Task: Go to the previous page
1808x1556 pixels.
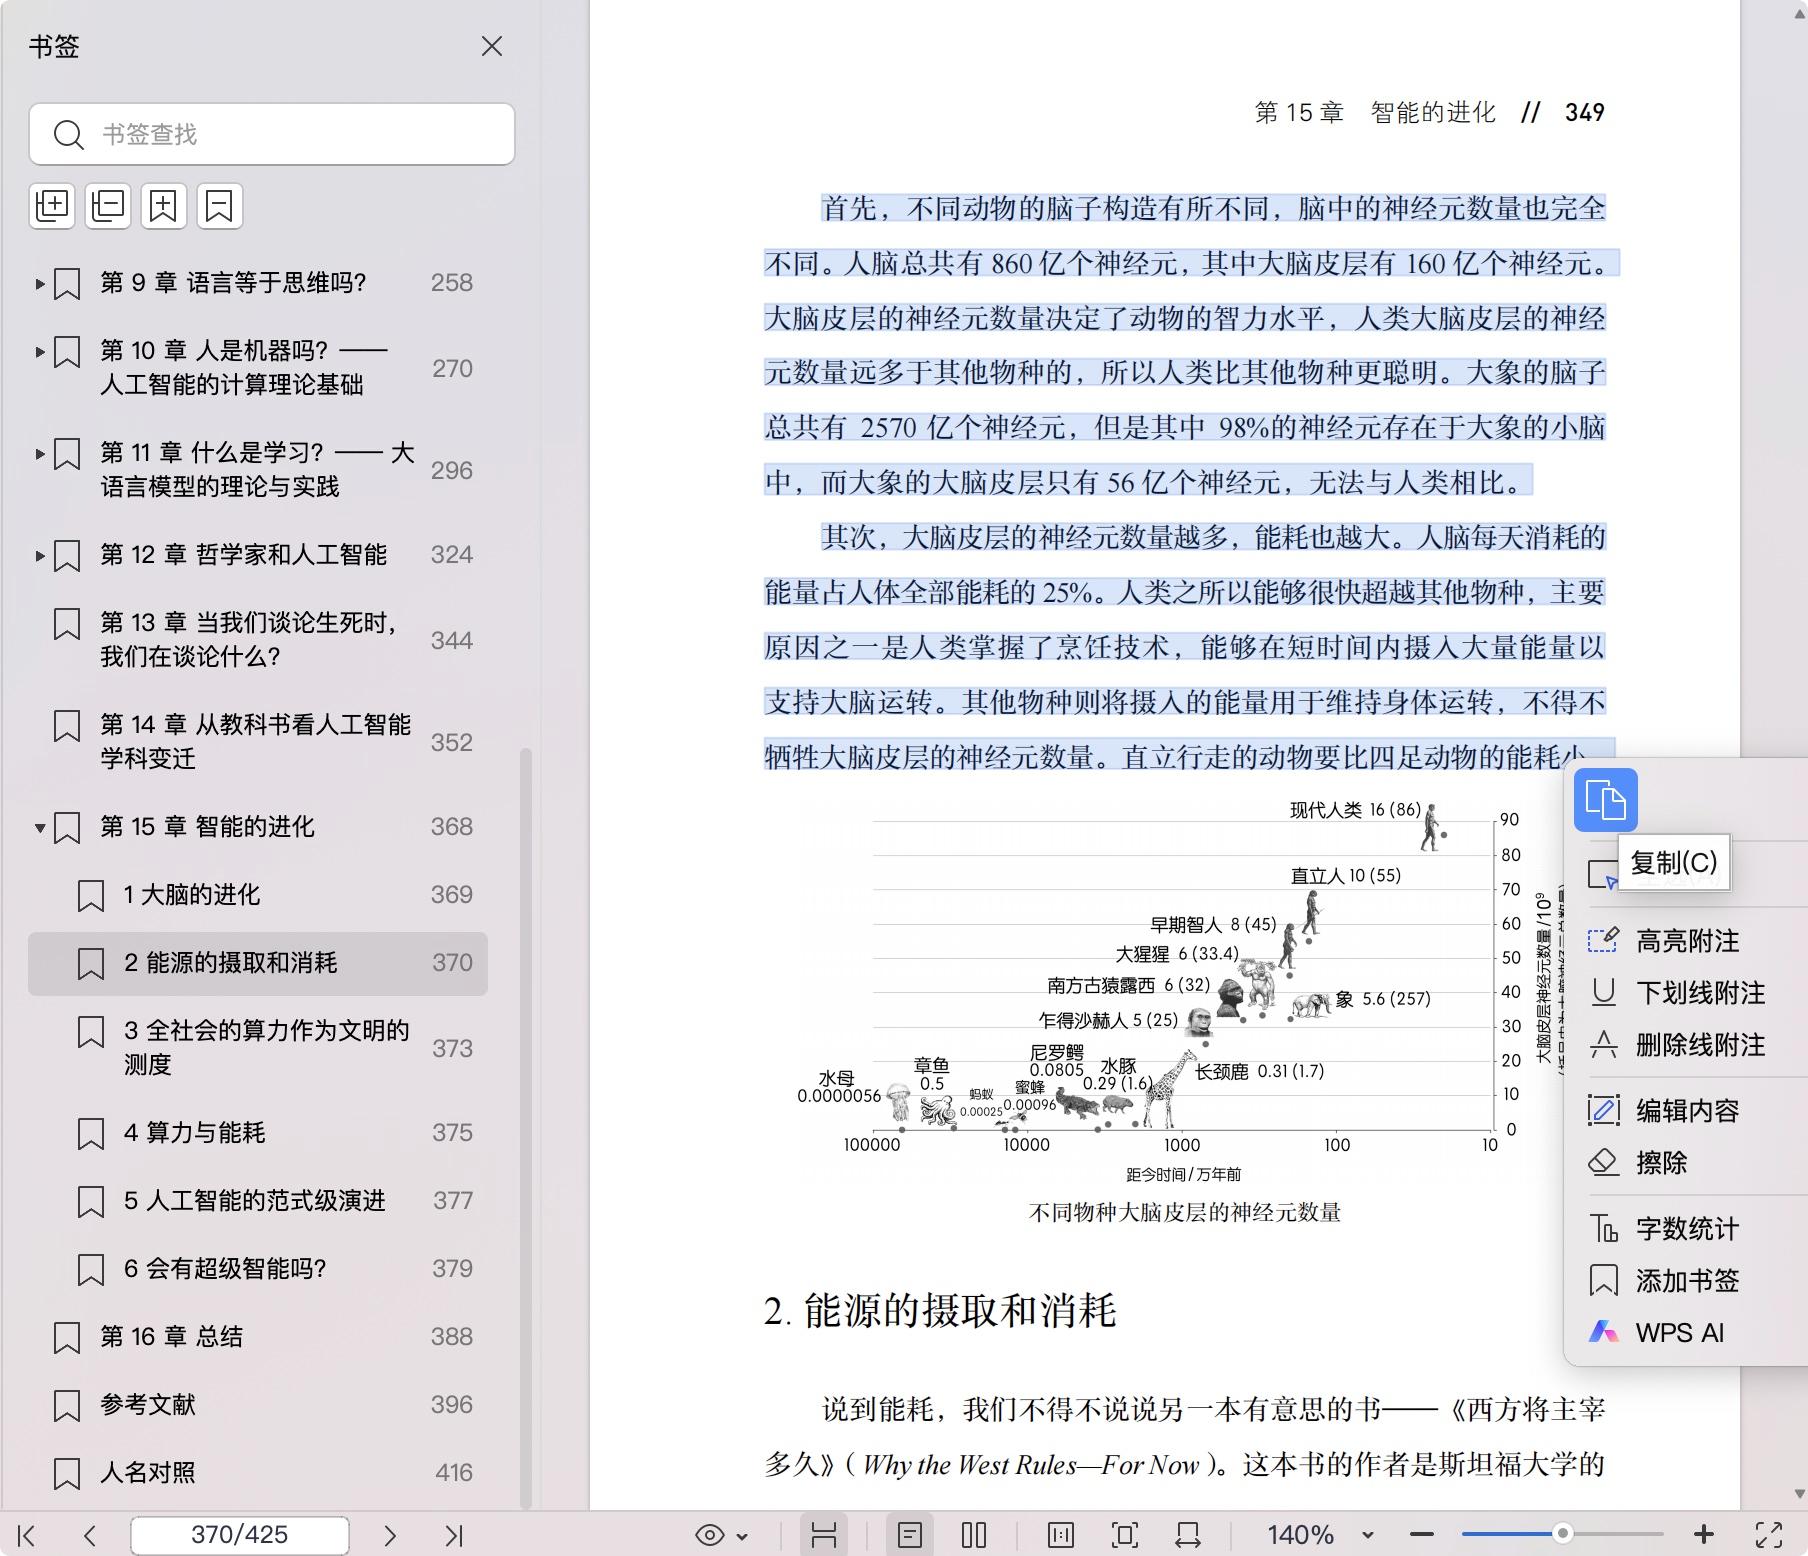Action: (90, 1535)
